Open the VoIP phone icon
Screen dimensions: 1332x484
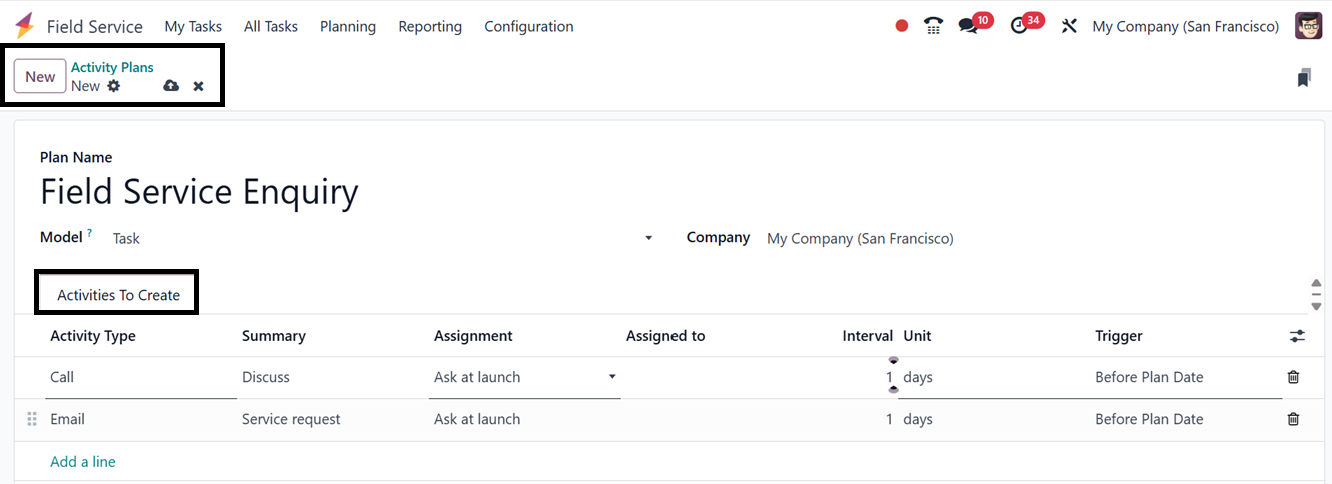click(933, 26)
